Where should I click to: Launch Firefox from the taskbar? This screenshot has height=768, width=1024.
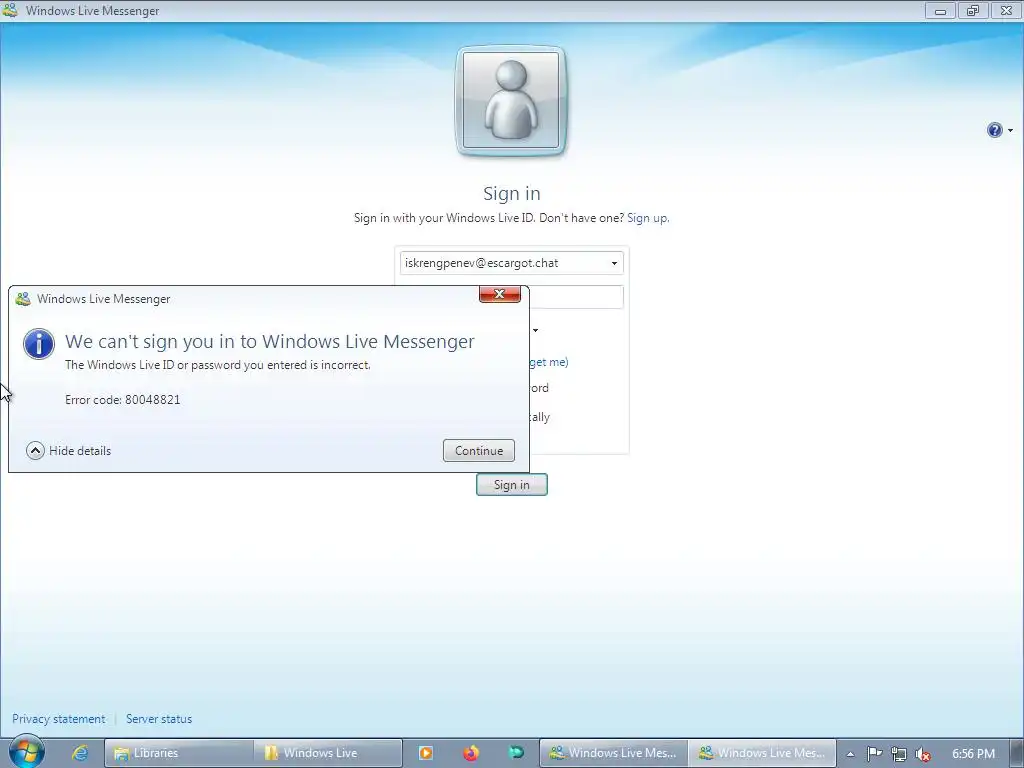[471, 753]
